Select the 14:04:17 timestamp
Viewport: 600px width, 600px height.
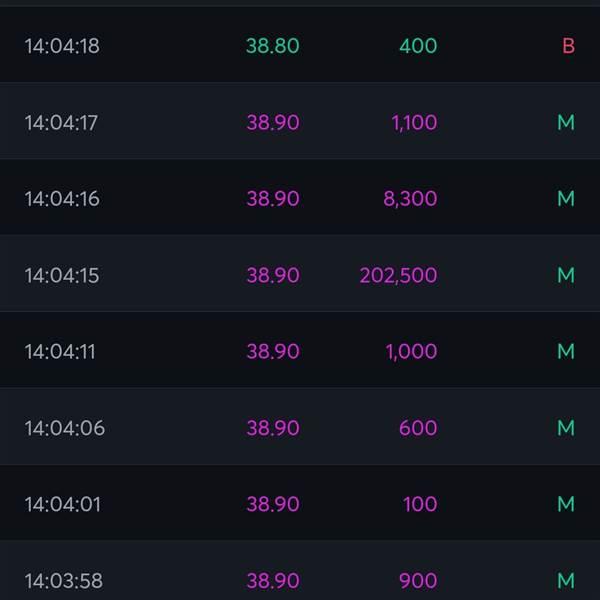[x=61, y=123]
